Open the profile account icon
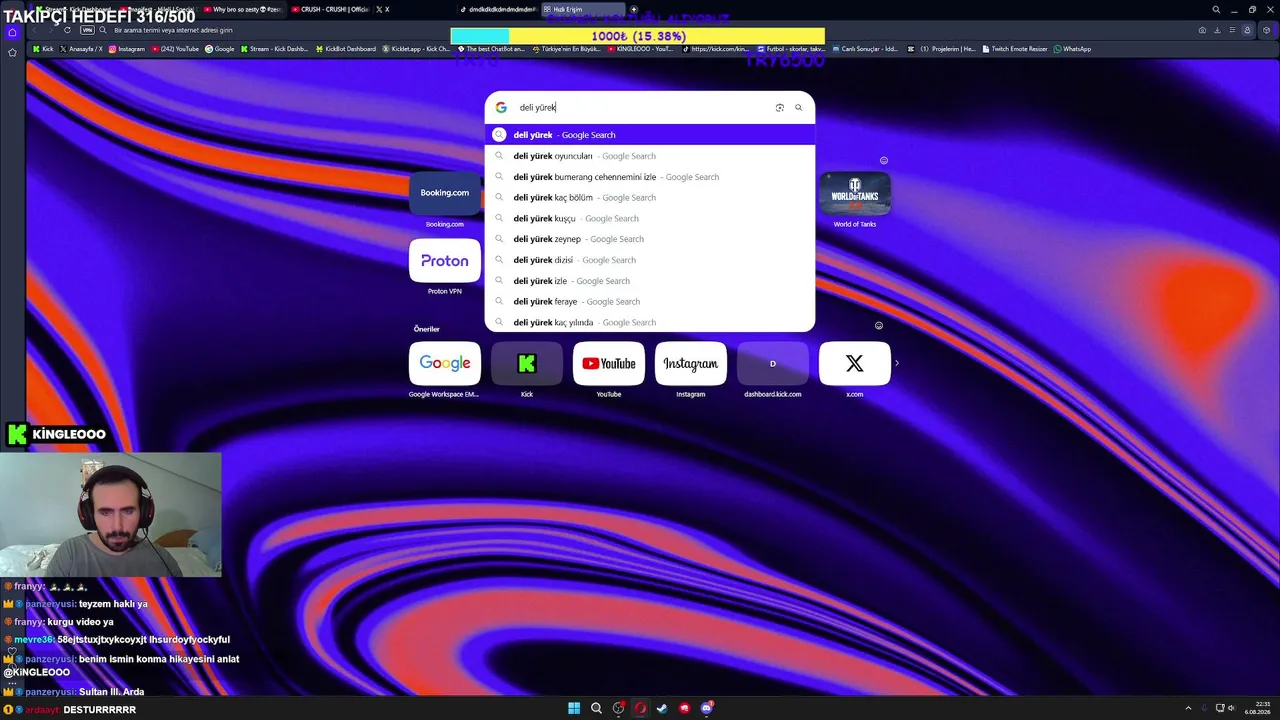The width and height of the screenshot is (1280, 720). click(1247, 30)
